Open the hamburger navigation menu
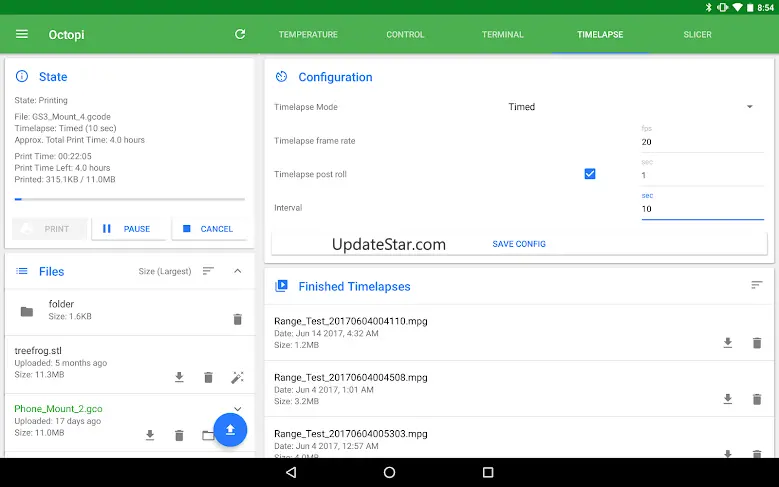 click(x=22, y=34)
